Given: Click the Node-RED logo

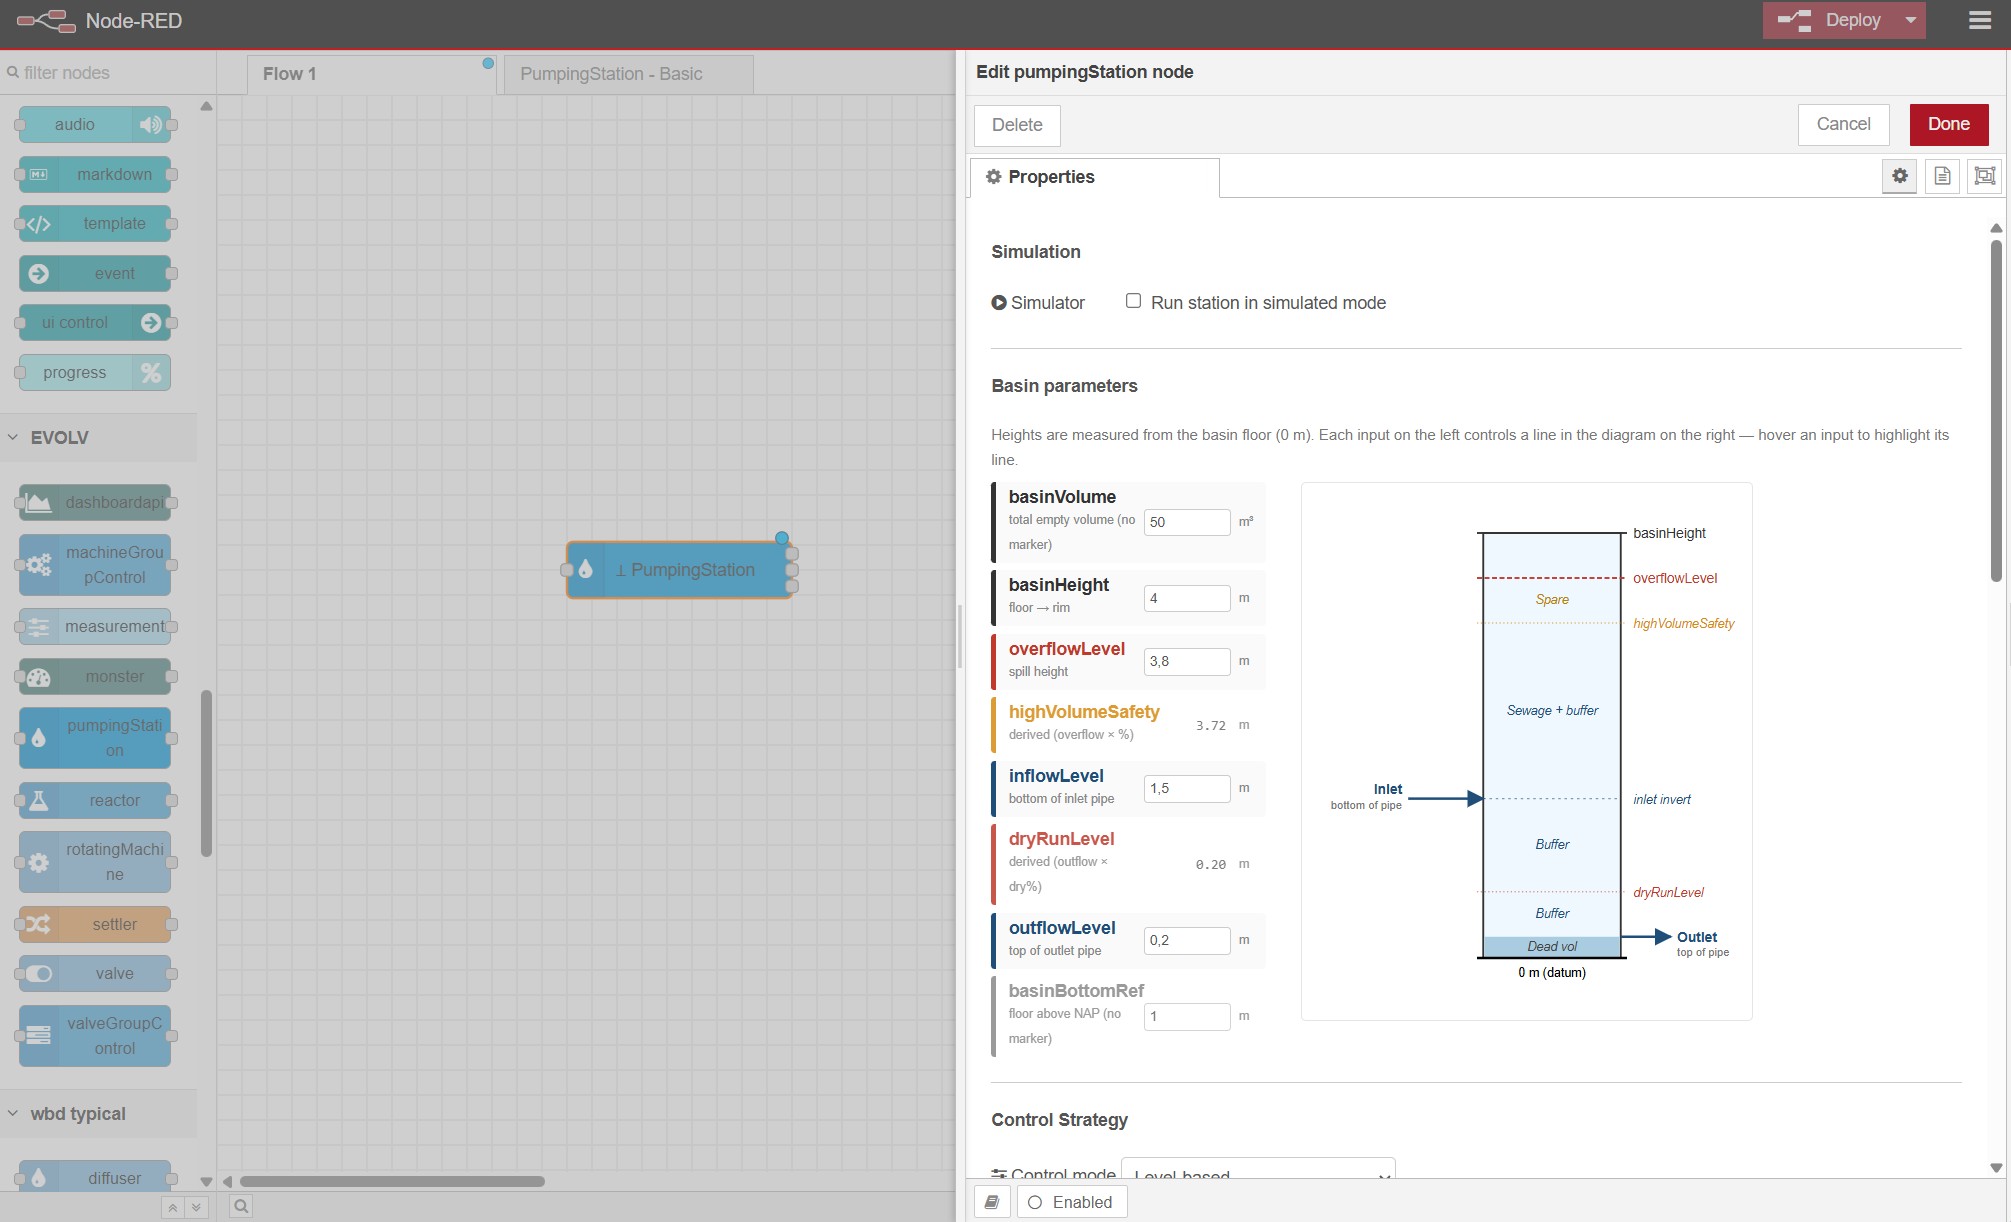Looking at the screenshot, I should 45,20.
